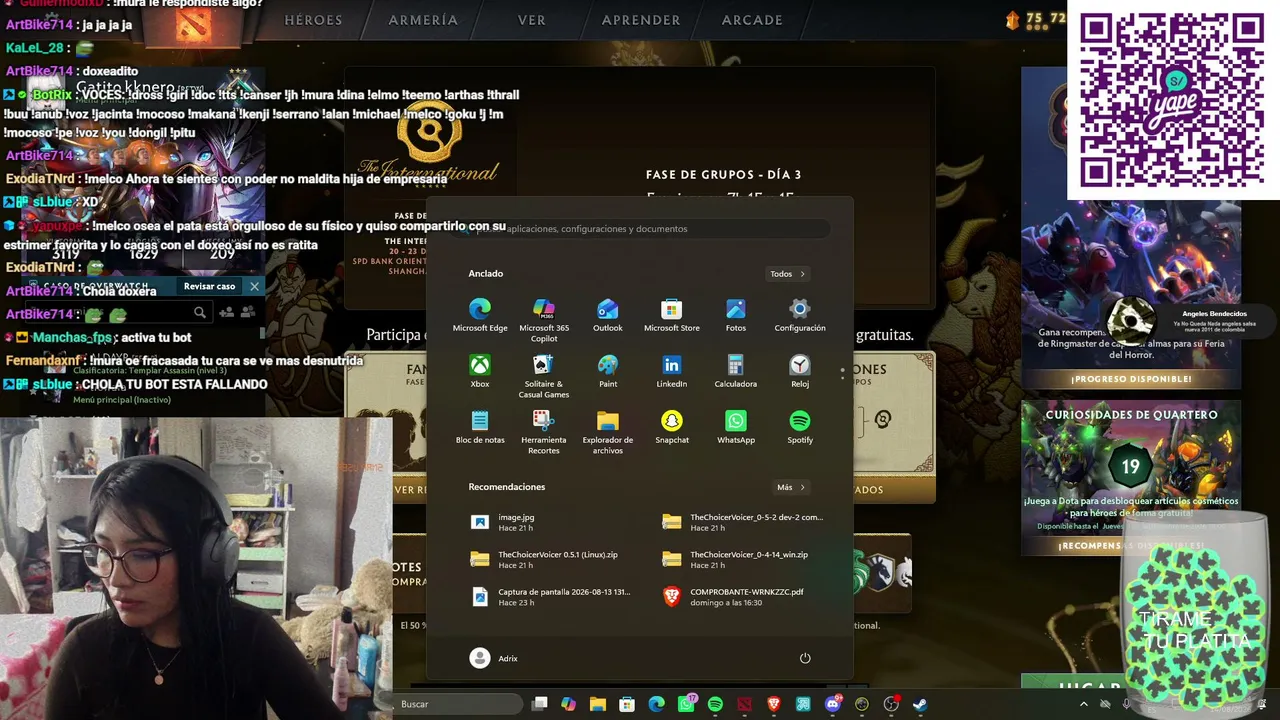
Task: Click the pinned apps page indicator dots
Action: coord(842,373)
